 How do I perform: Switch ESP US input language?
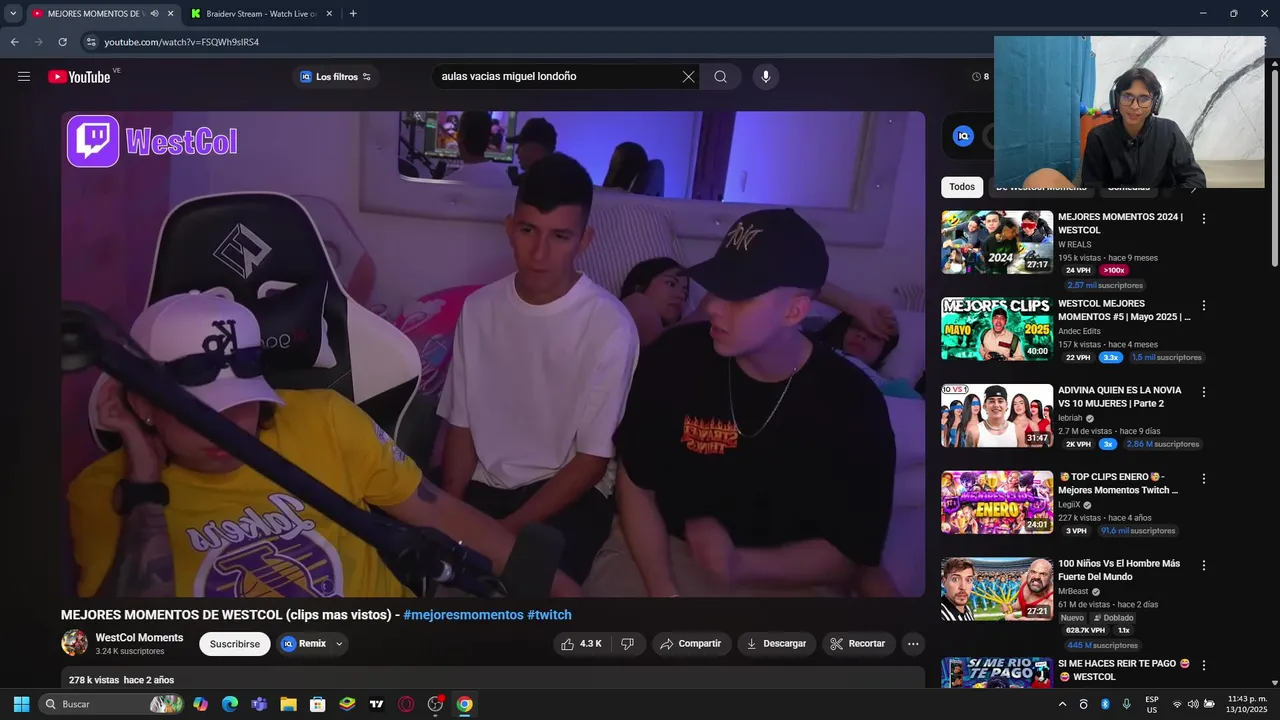coord(1152,704)
